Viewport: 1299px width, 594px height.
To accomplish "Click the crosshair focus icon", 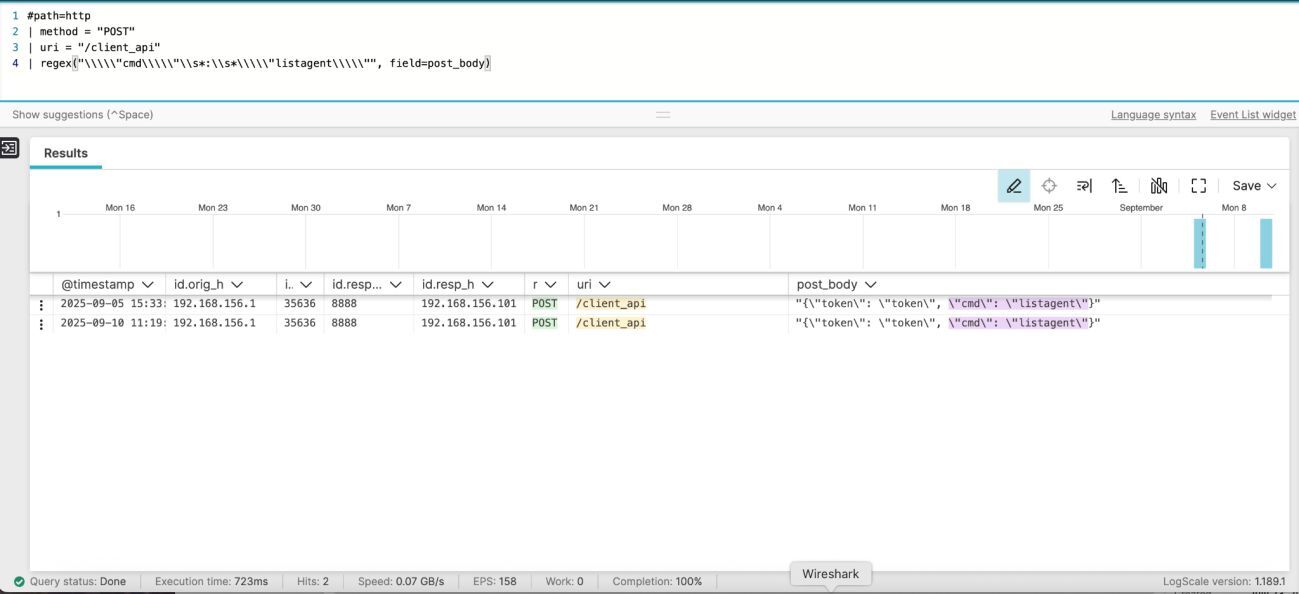I will [x=1049, y=186].
